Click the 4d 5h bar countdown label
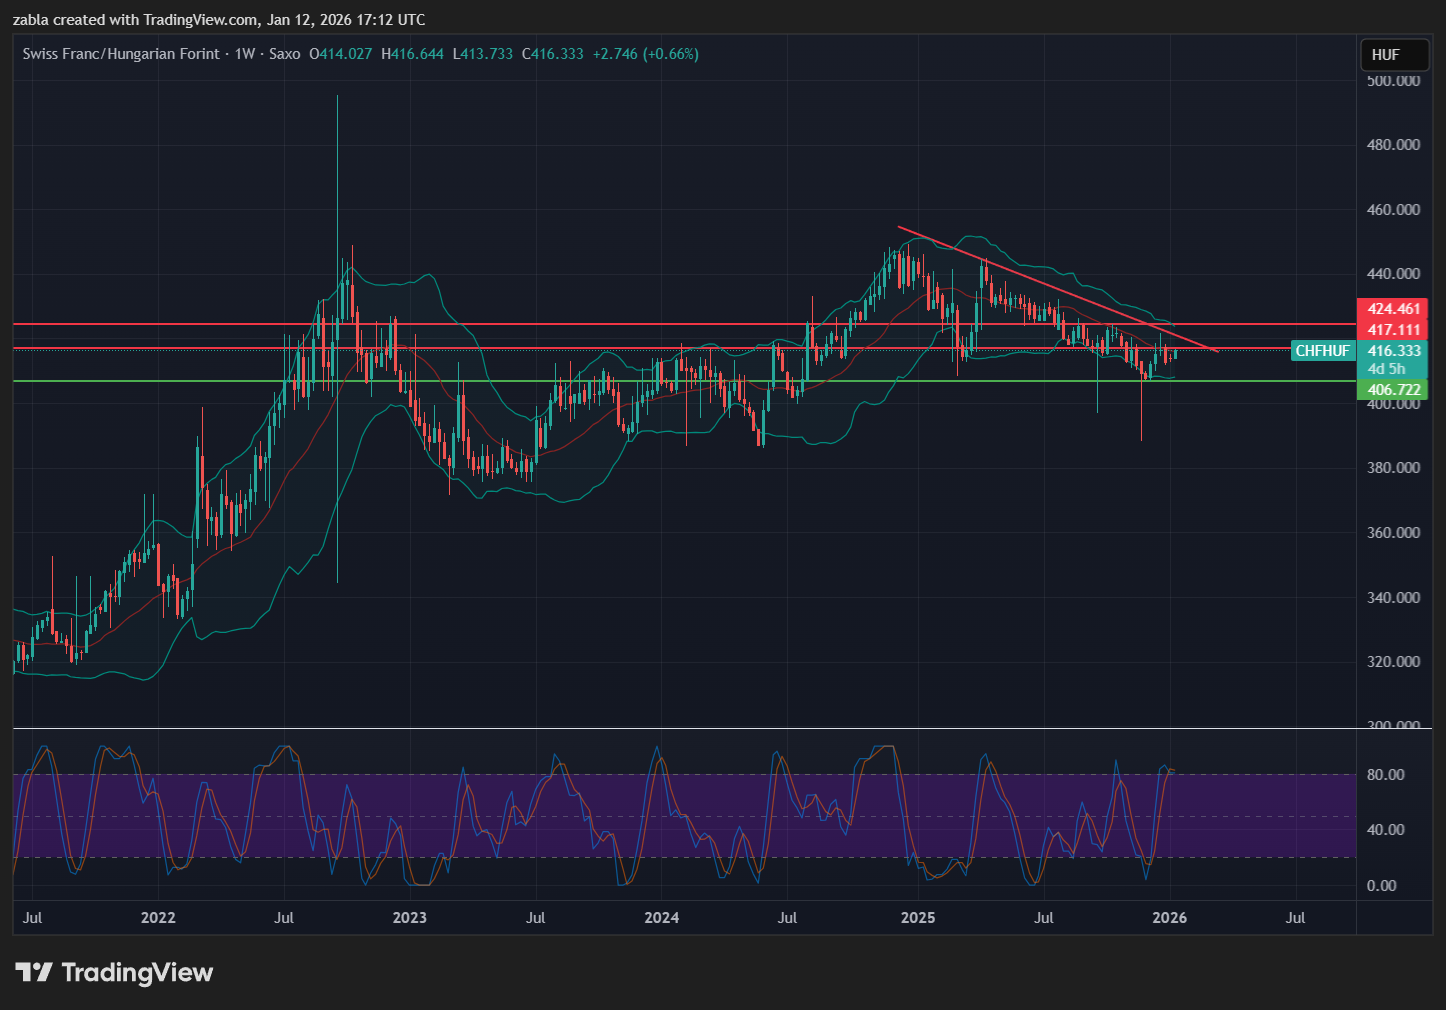This screenshot has width=1446, height=1010. point(1386,369)
